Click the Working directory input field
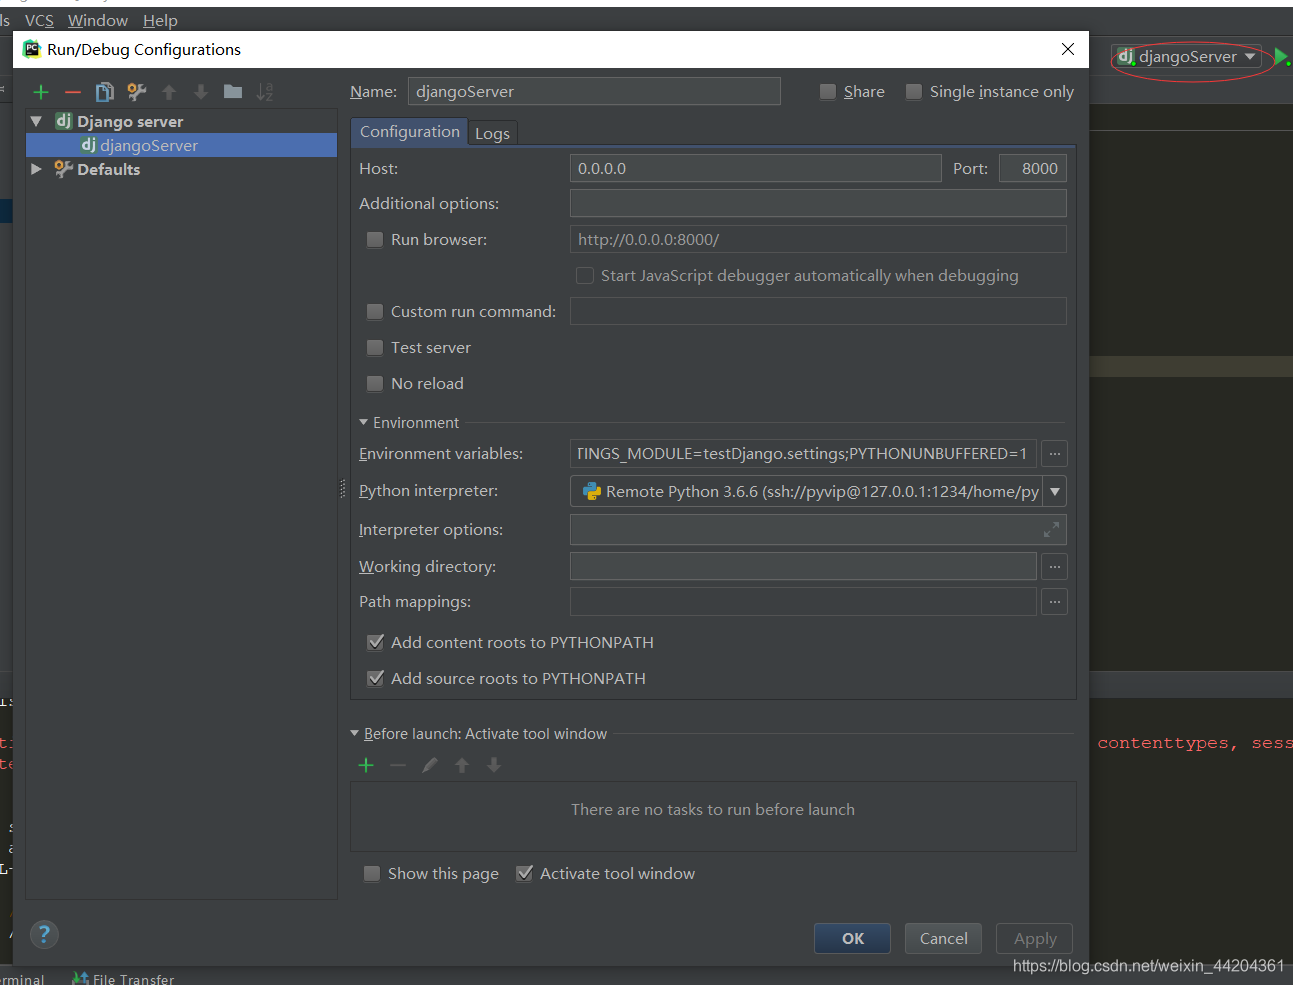The height and width of the screenshot is (985, 1293). point(803,567)
